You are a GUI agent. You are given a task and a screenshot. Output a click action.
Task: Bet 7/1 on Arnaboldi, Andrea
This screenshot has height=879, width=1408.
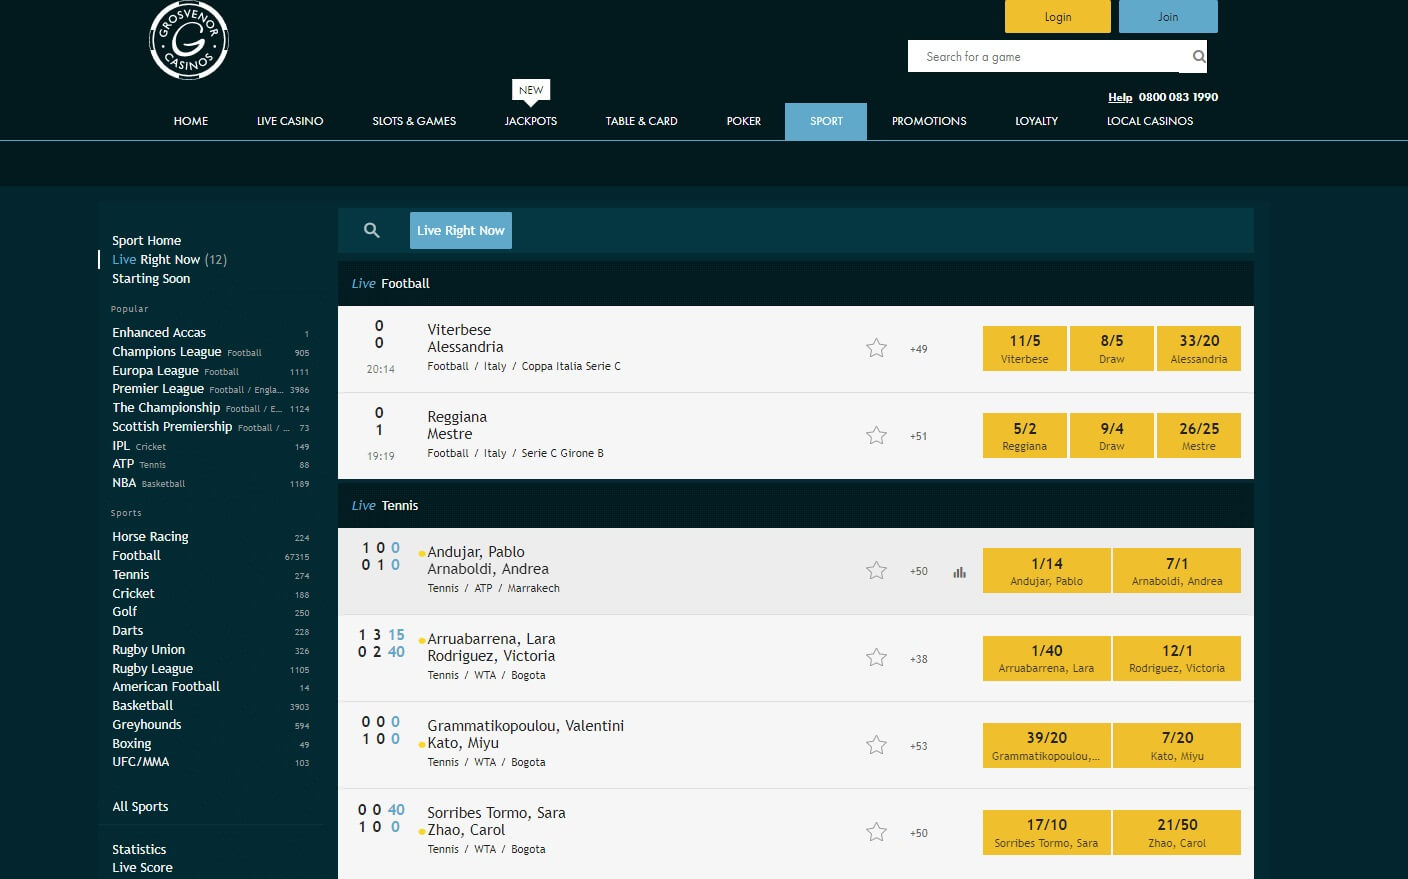click(x=1177, y=571)
